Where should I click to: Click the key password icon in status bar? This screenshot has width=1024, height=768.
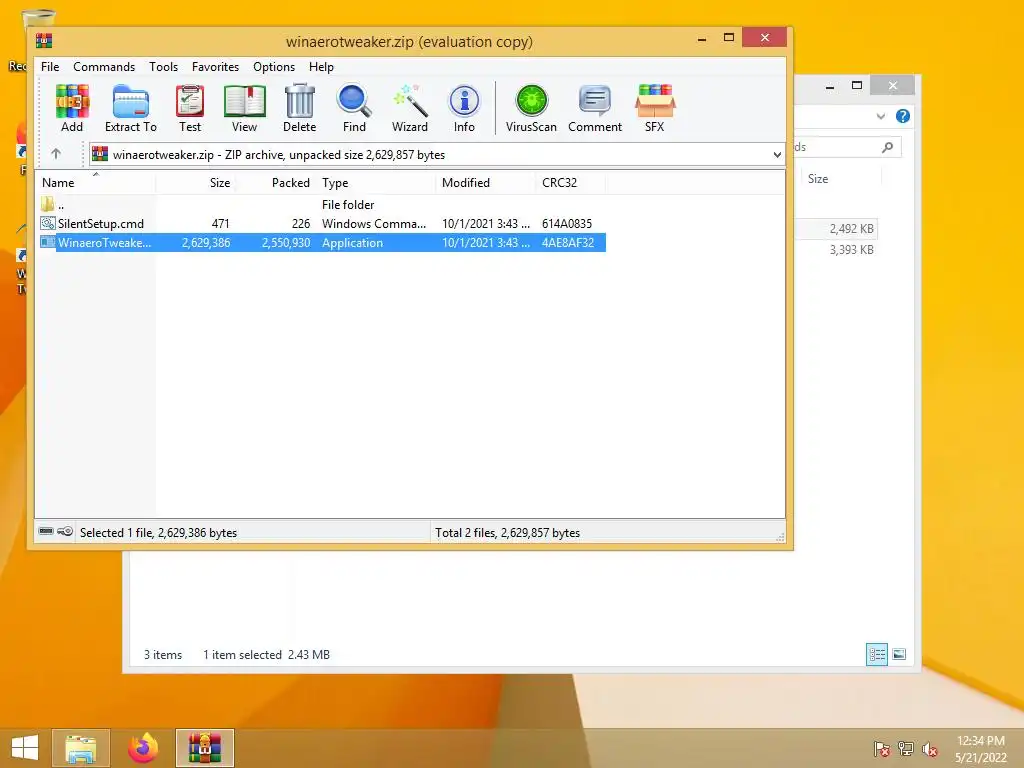tap(65, 532)
